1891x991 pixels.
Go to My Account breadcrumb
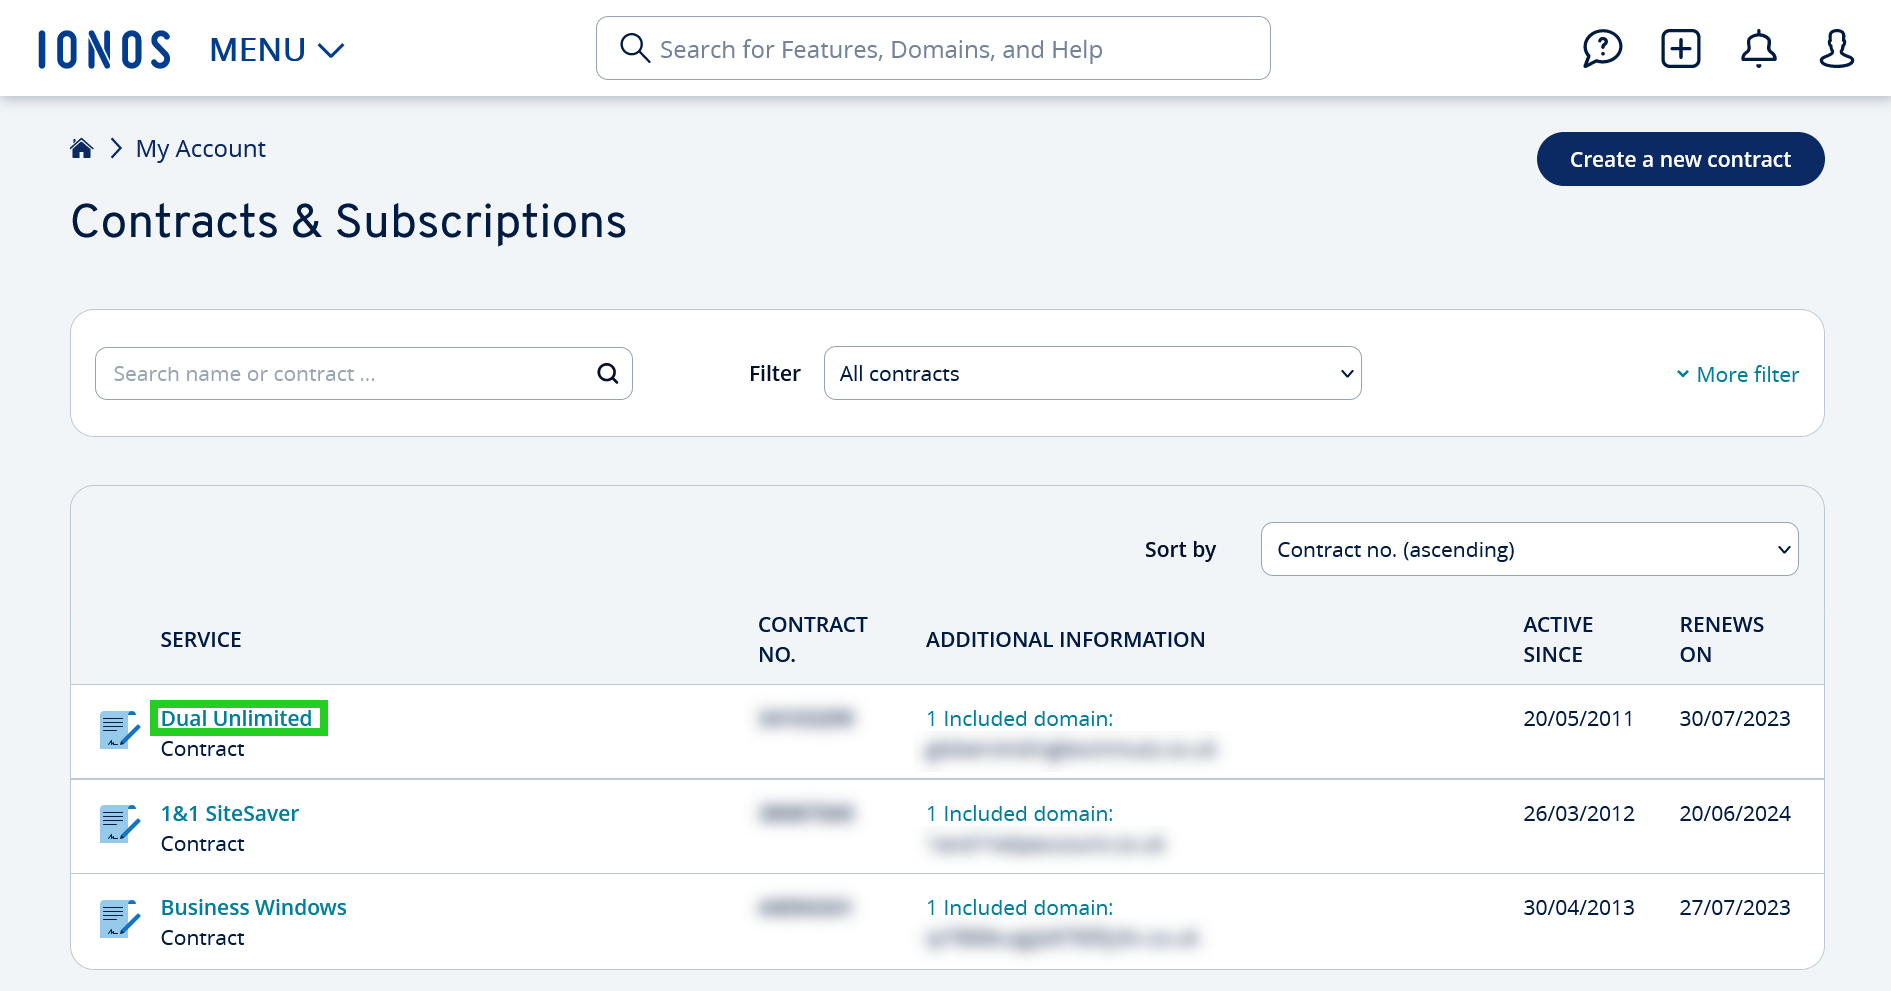pyautogui.click(x=200, y=149)
